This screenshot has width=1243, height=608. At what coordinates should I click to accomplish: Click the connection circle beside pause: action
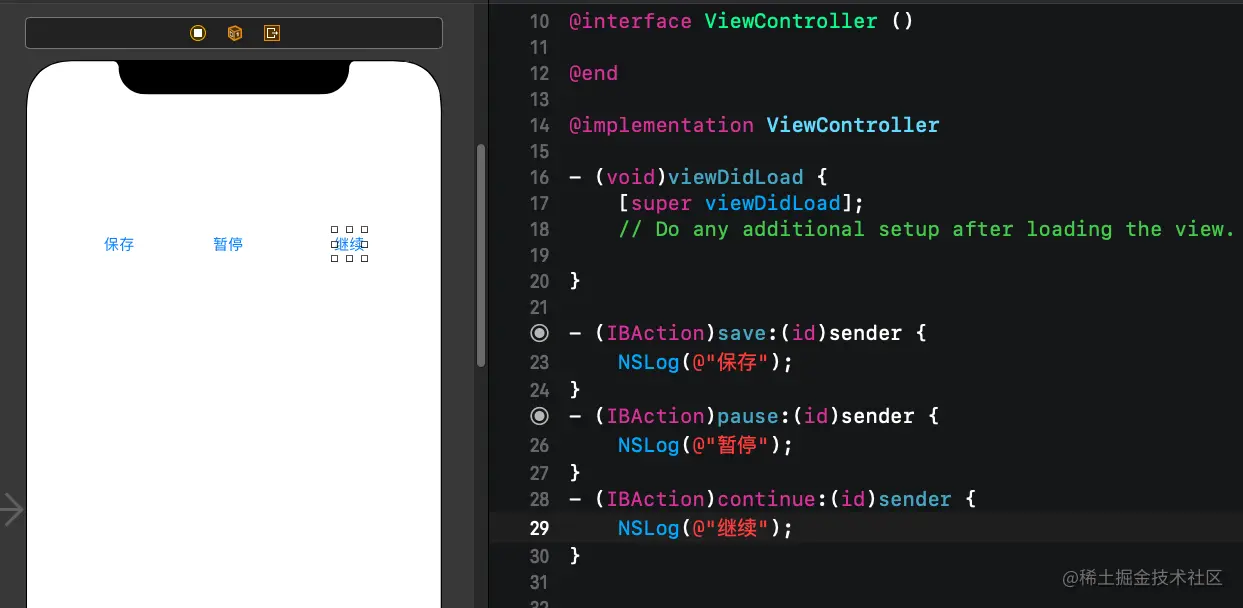coord(539,416)
